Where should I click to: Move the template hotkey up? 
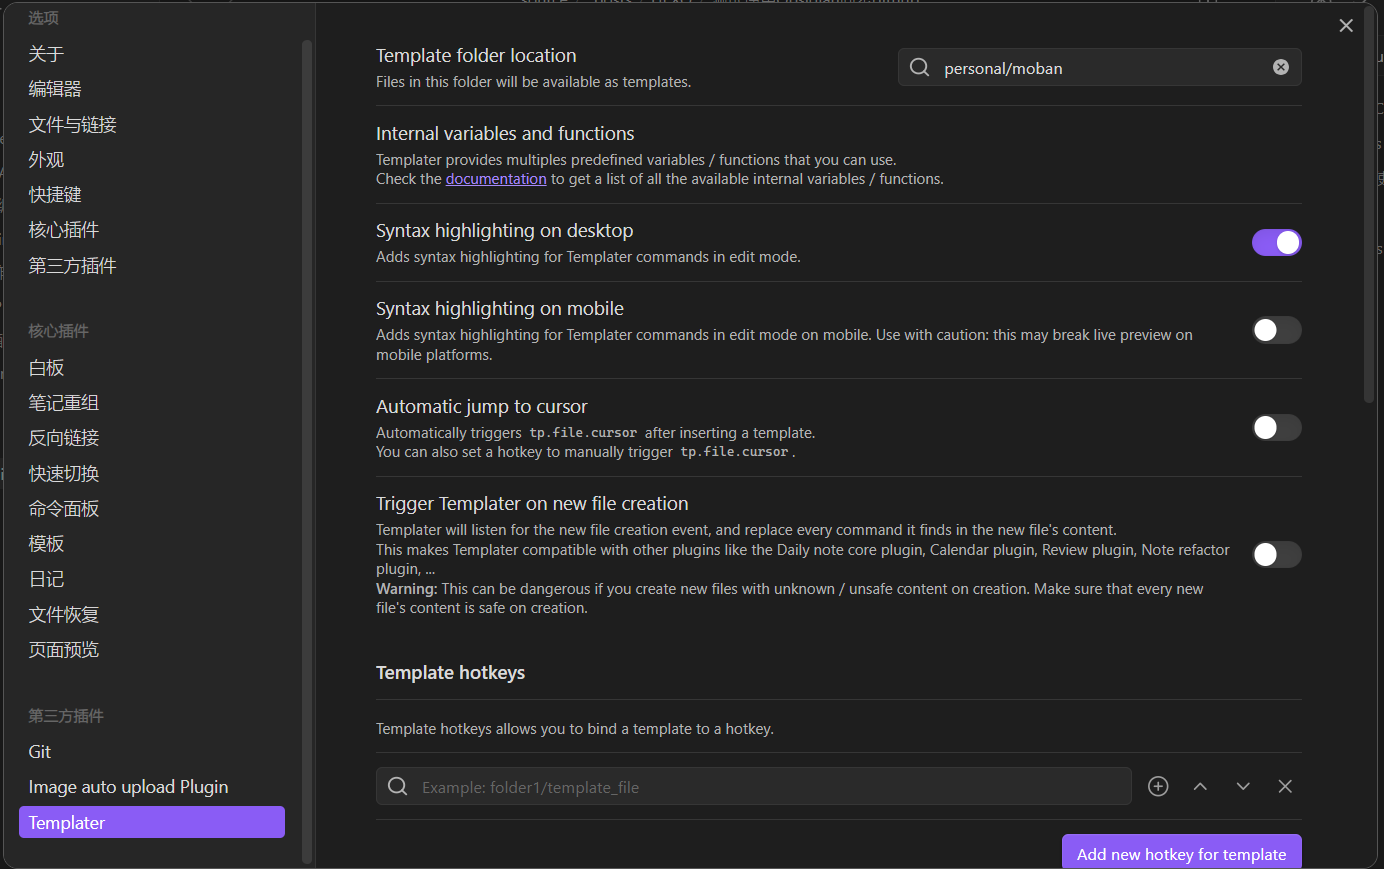1200,786
